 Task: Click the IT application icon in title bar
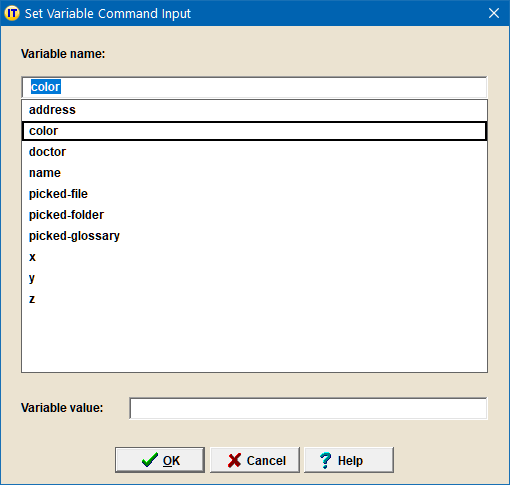(x=12, y=13)
